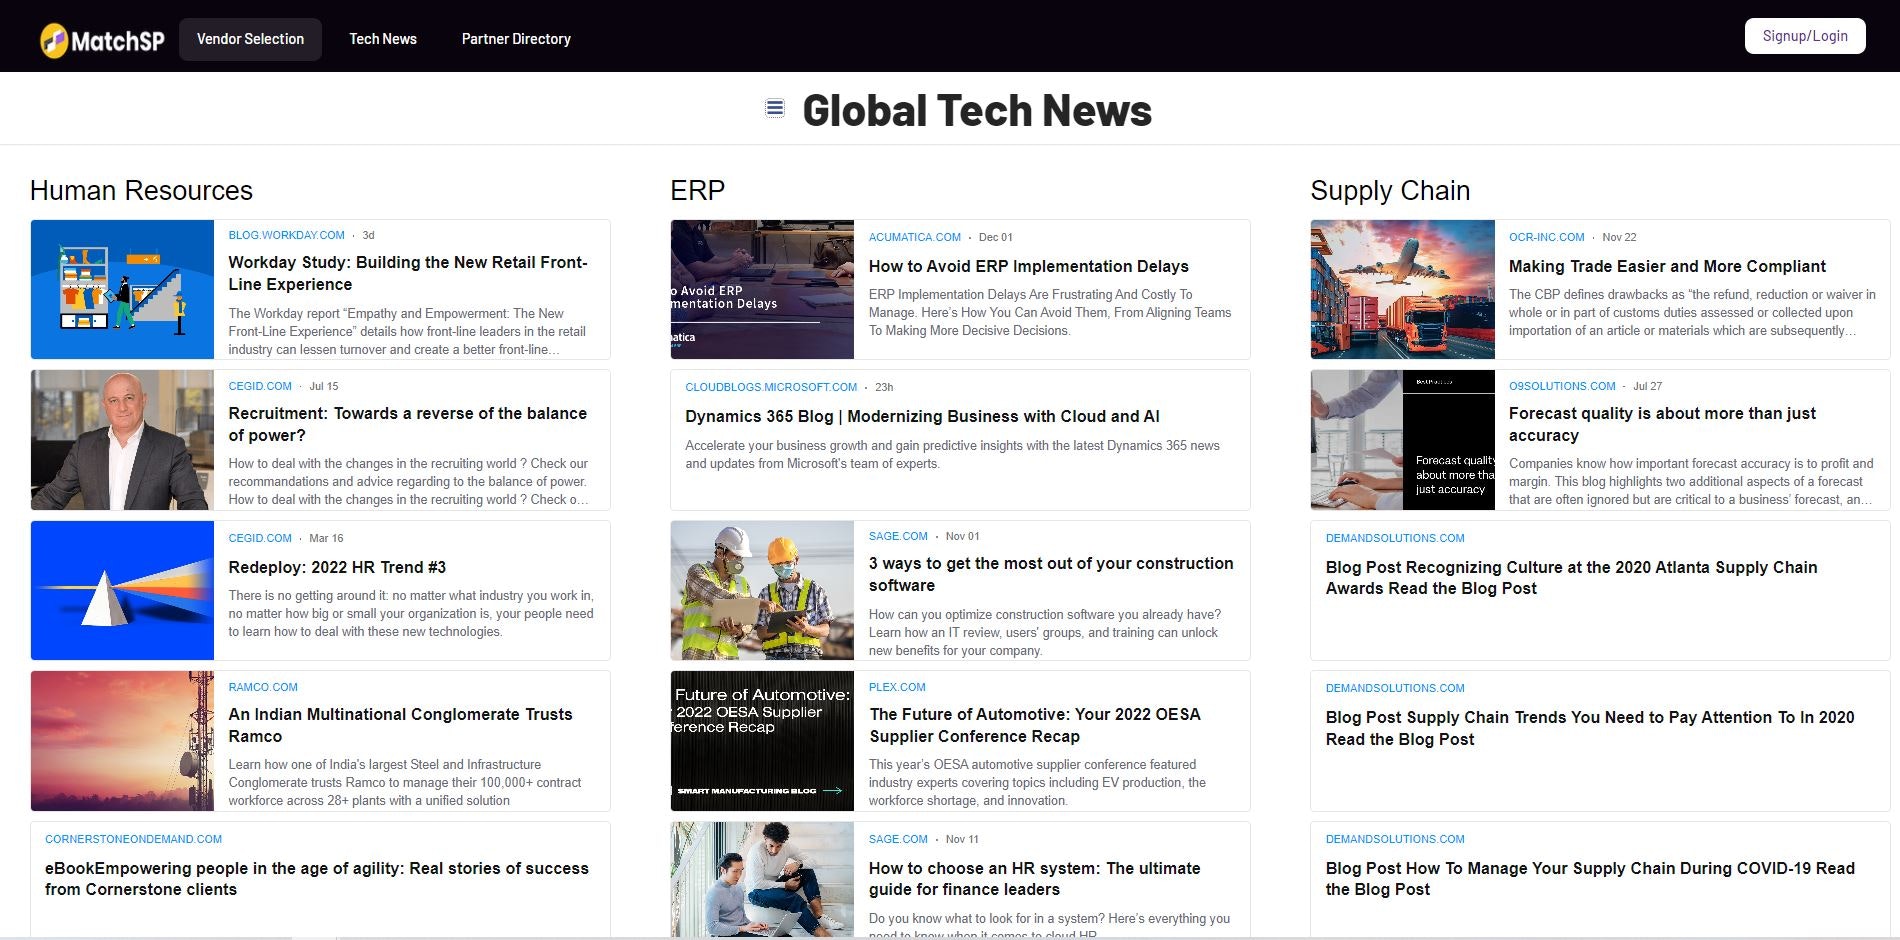Screen dimensions: 1900x940
Task: Click the ERP column heading
Action: (x=697, y=190)
